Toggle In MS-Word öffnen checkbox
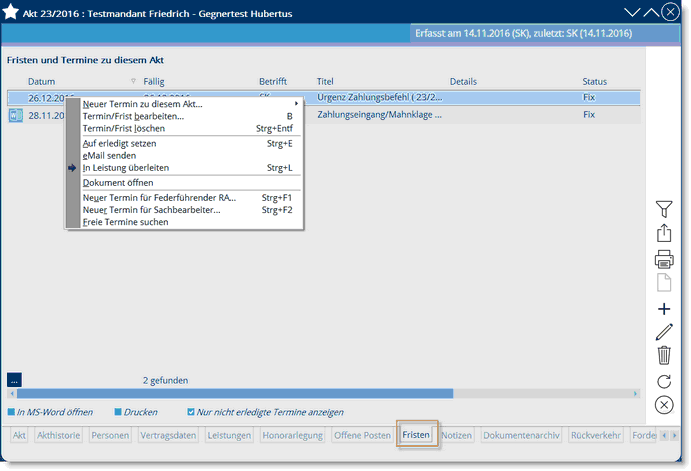This screenshot has height=471, width=691. [x=11, y=412]
